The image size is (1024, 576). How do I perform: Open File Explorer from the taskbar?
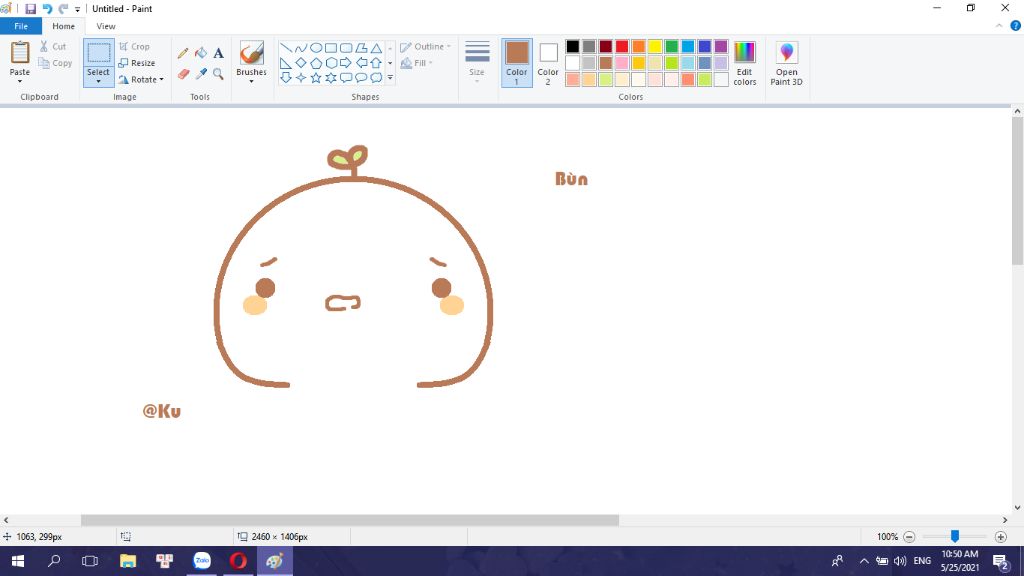tap(127, 561)
